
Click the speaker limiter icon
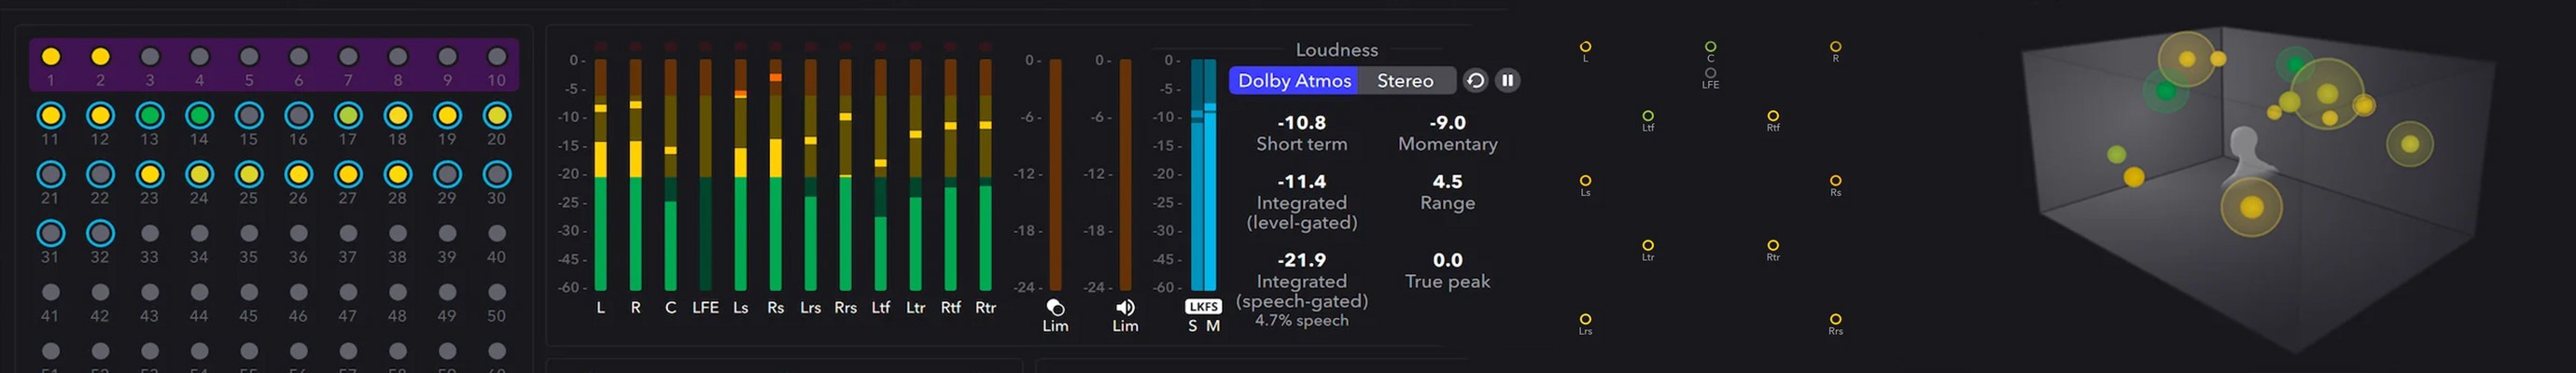pyautogui.click(x=1125, y=308)
